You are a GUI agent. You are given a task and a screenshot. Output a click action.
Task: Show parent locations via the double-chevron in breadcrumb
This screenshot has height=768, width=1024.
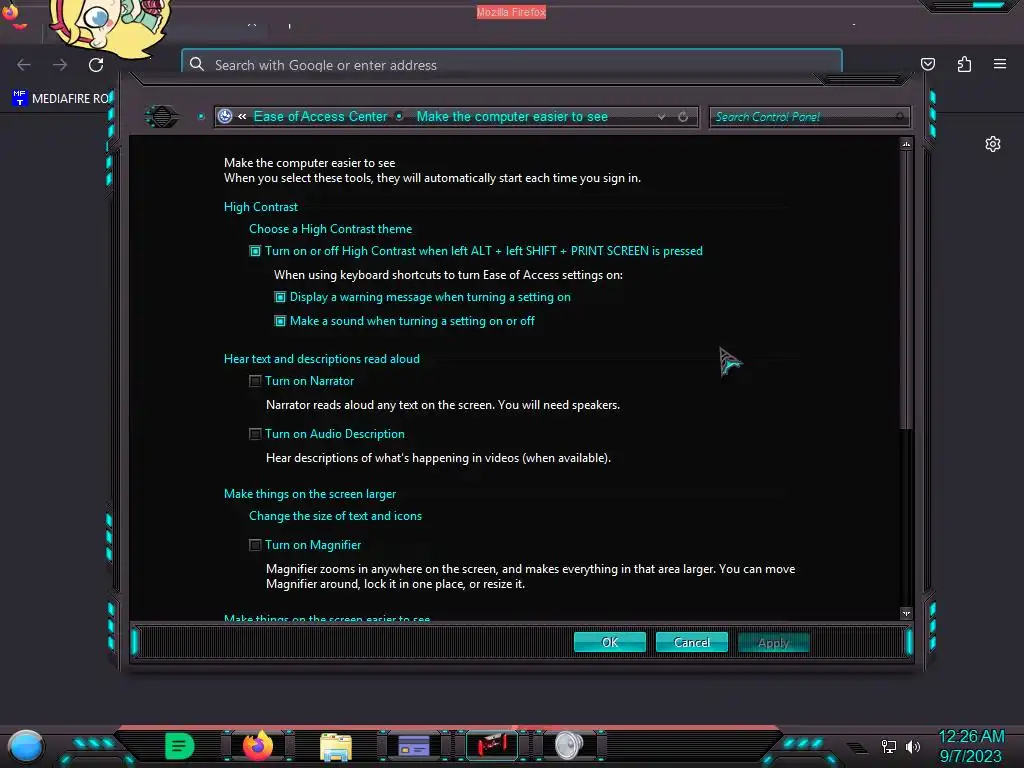click(242, 116)
